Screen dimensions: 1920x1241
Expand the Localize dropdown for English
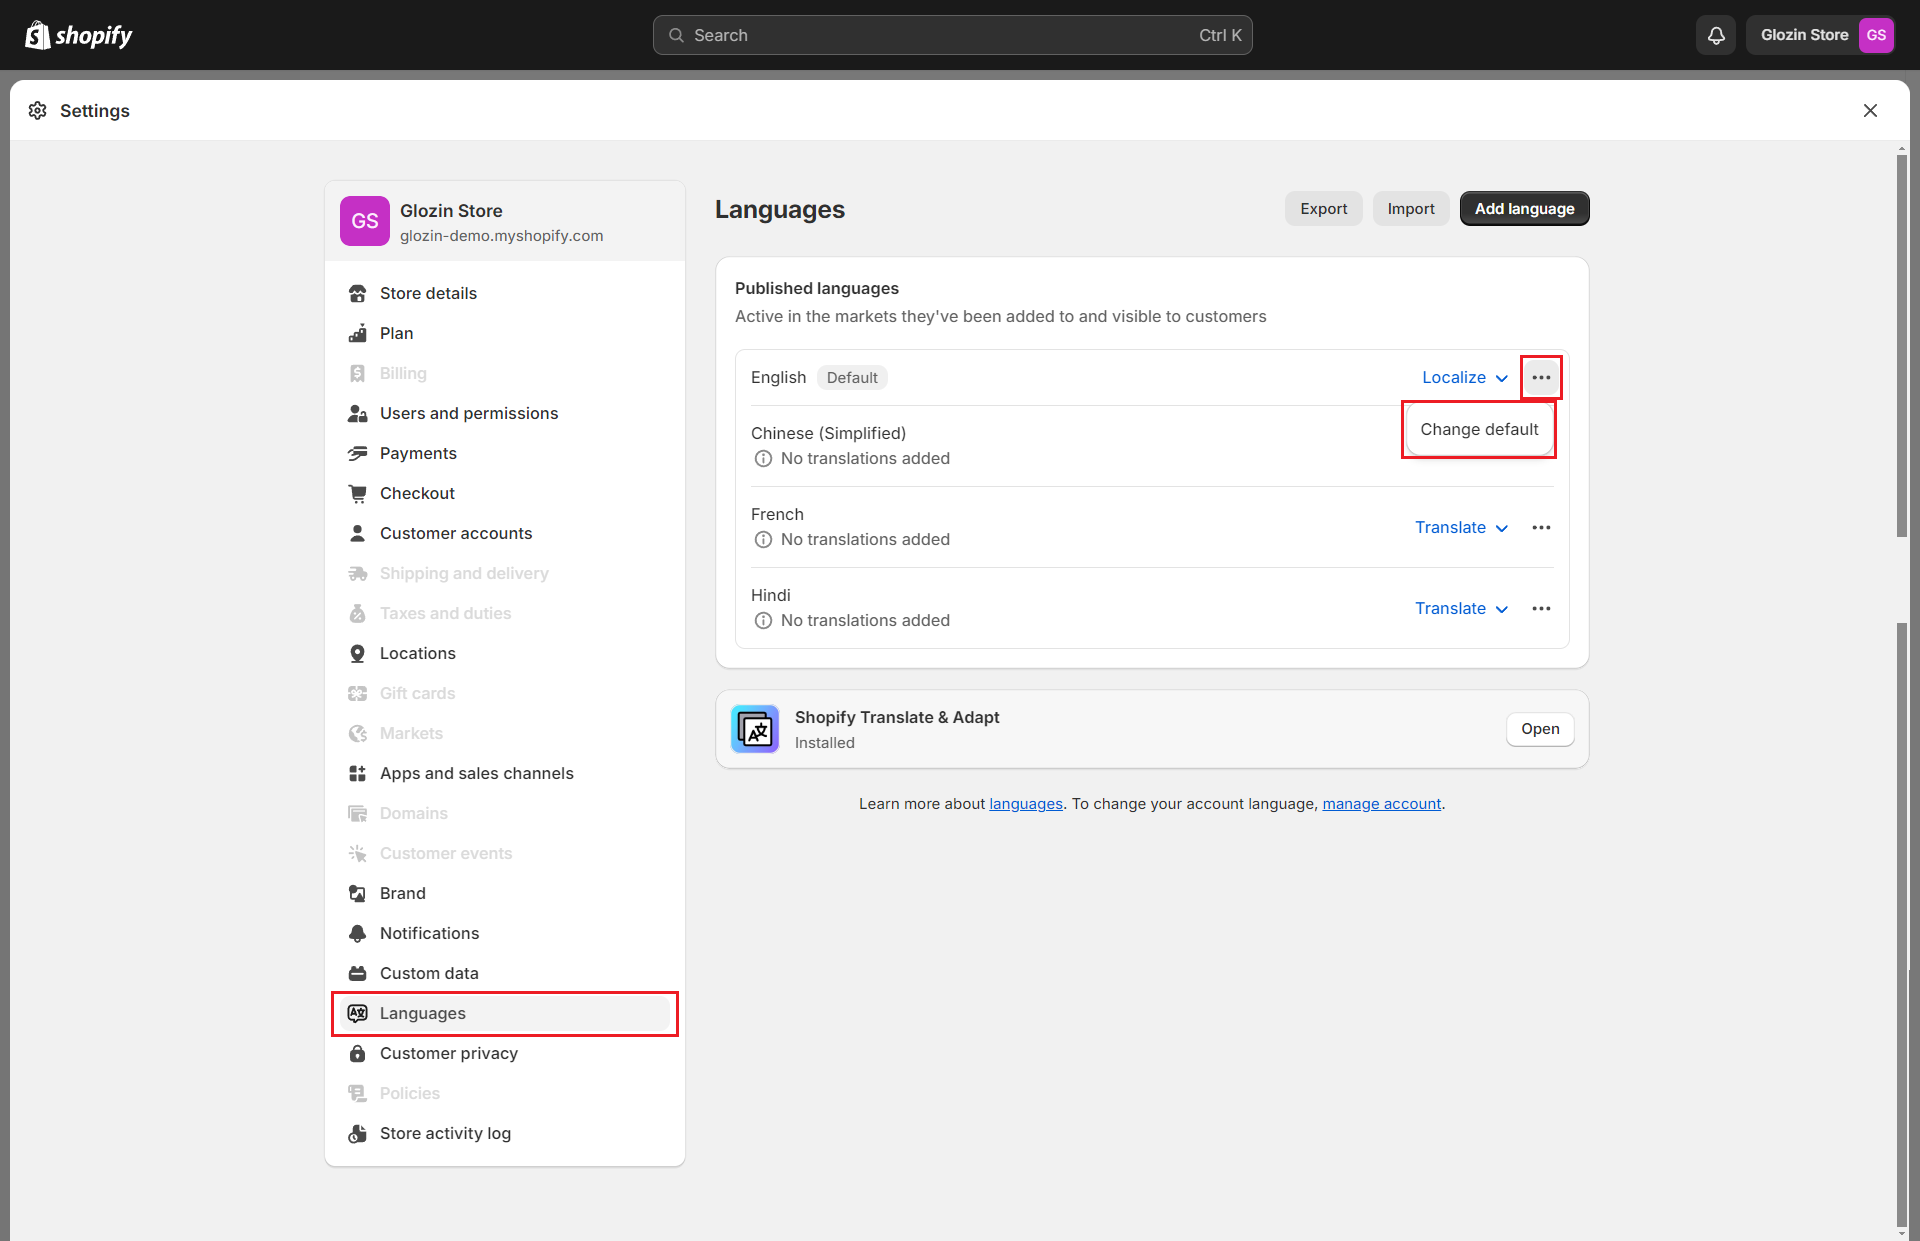point(1464,377)
